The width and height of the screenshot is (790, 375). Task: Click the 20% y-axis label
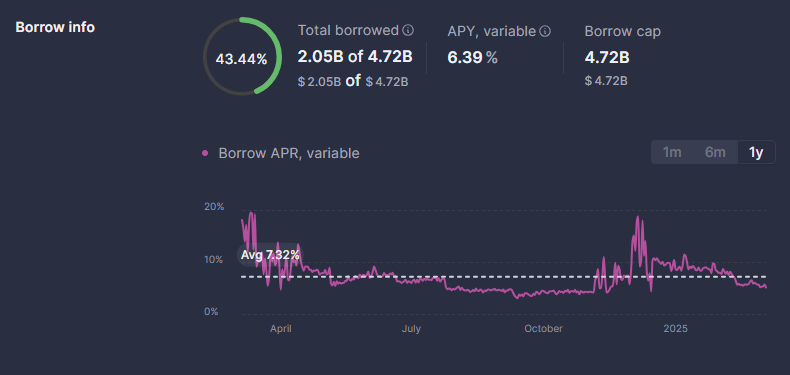[x=214, y=207]
